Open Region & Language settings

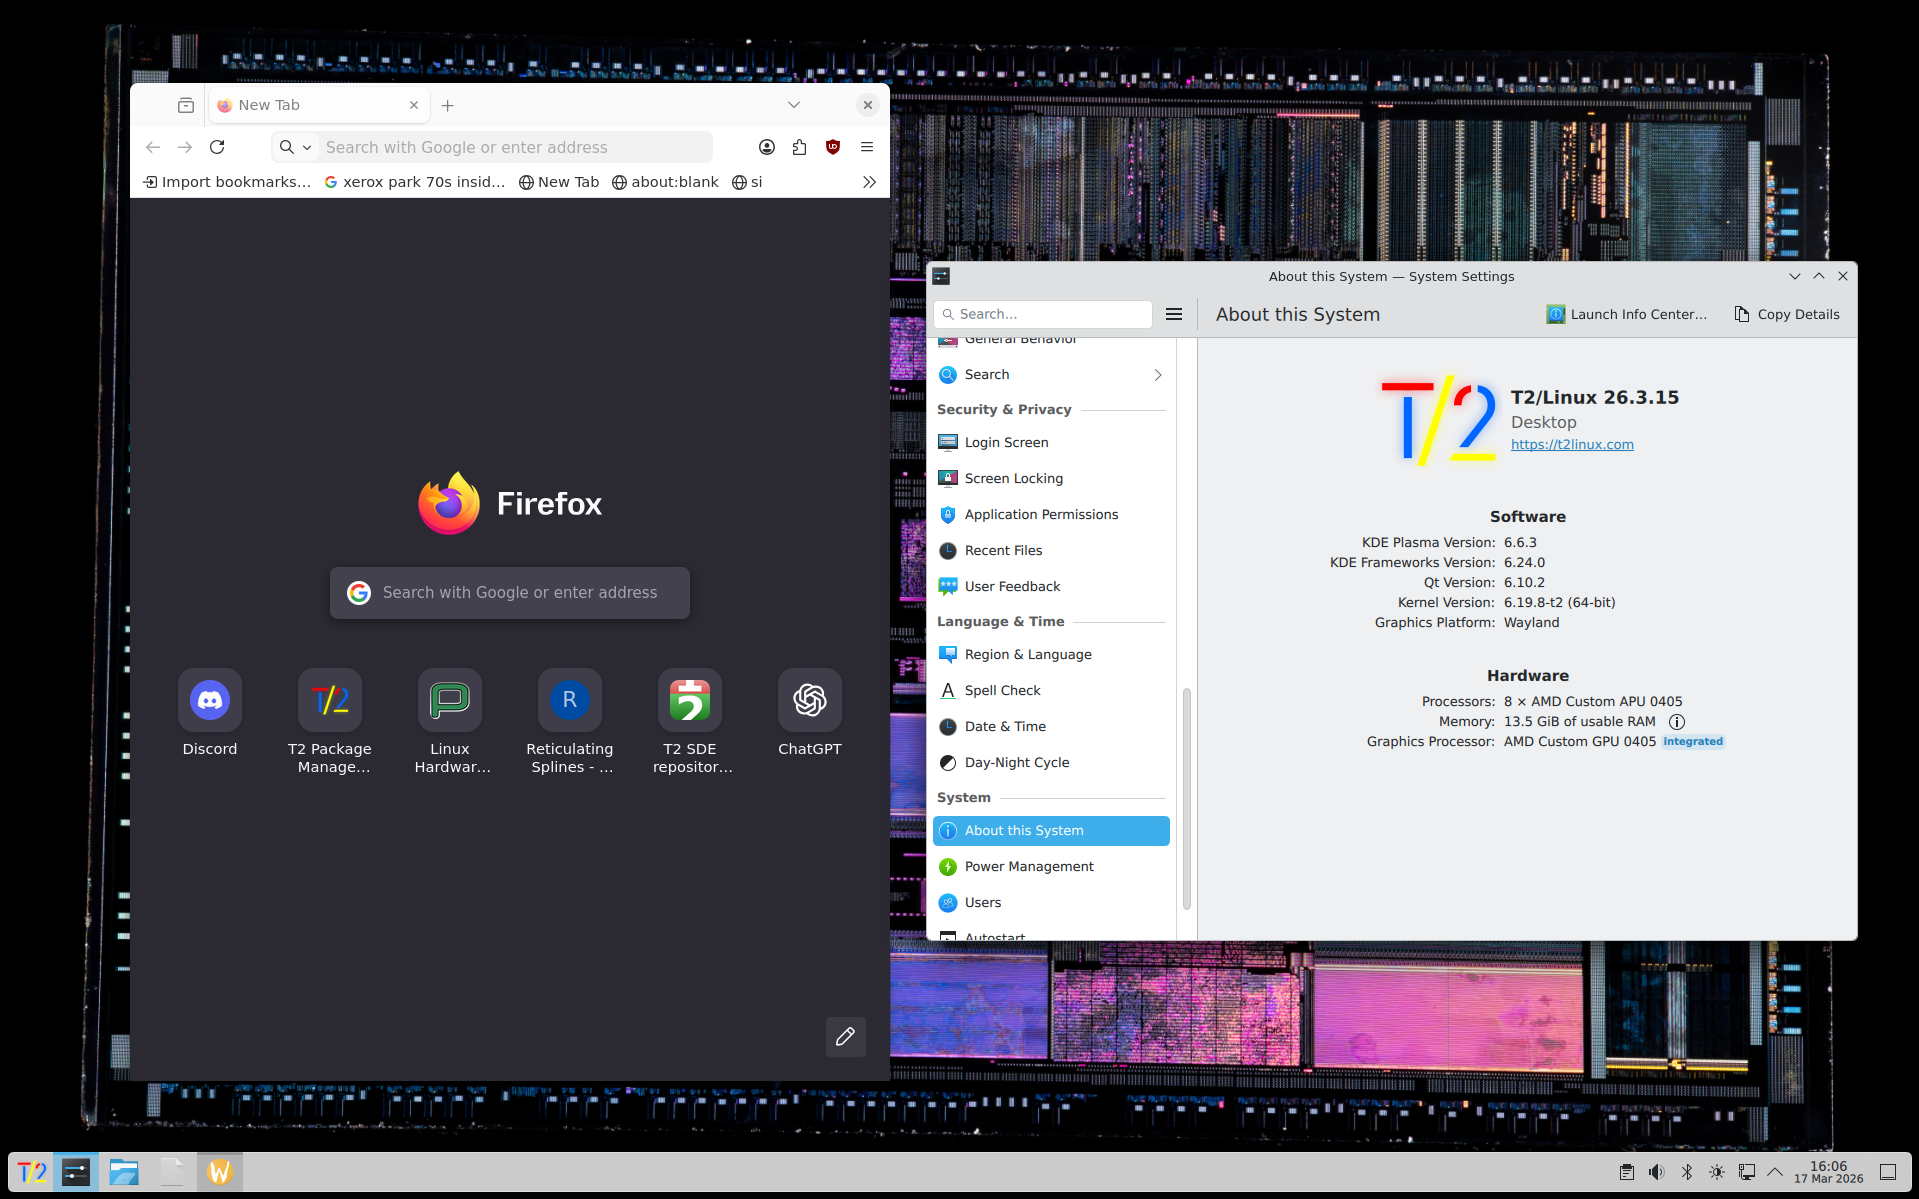pyautogui.click(x=1051, y=655)
